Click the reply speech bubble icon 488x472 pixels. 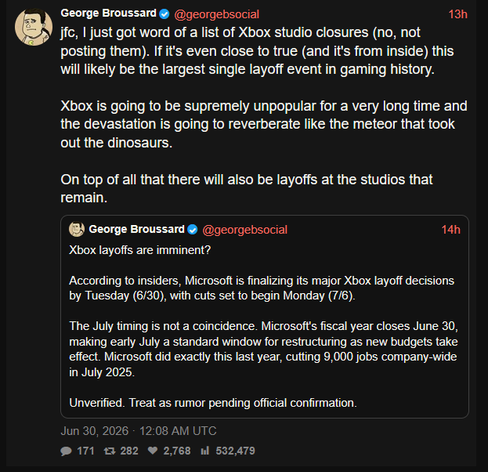tap(66, 451)
